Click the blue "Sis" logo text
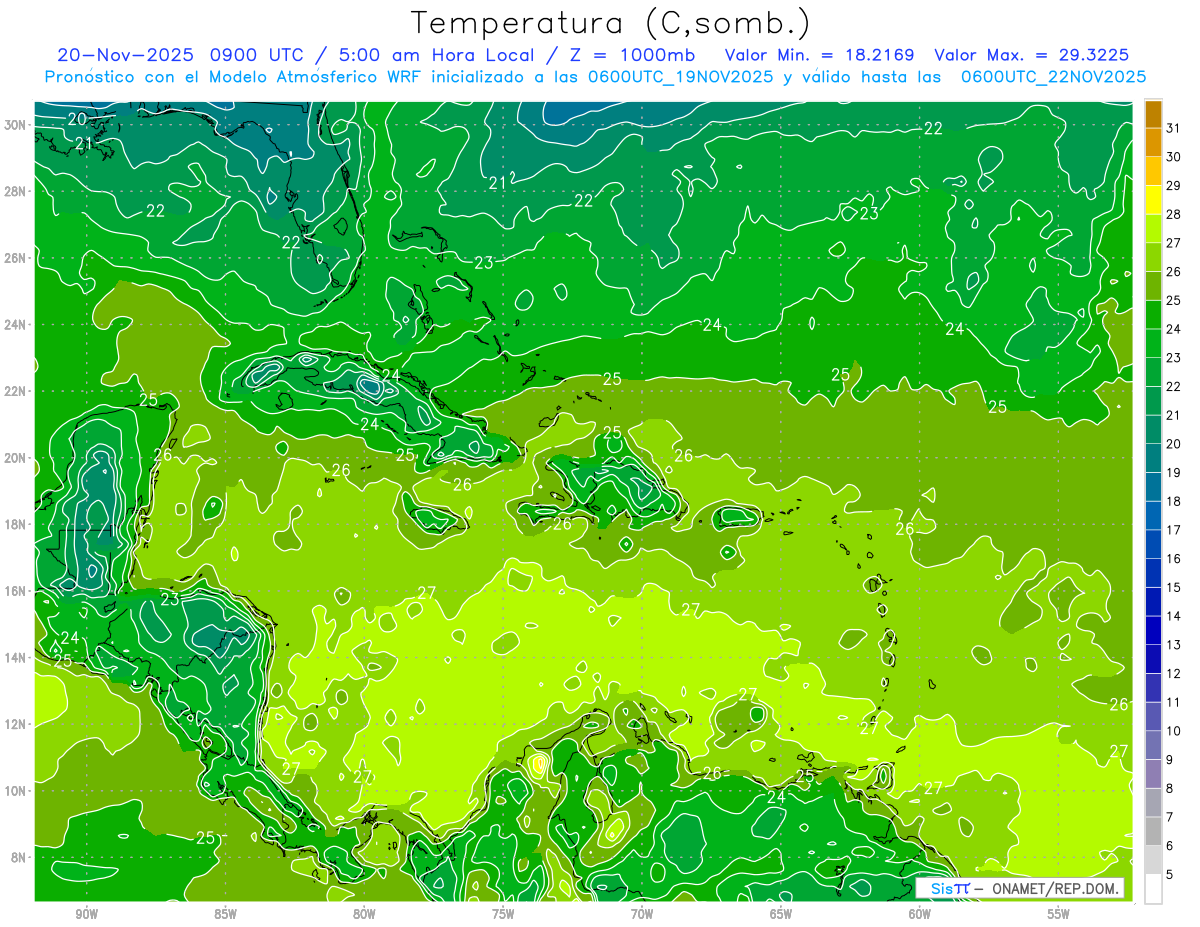 point(941,888)
